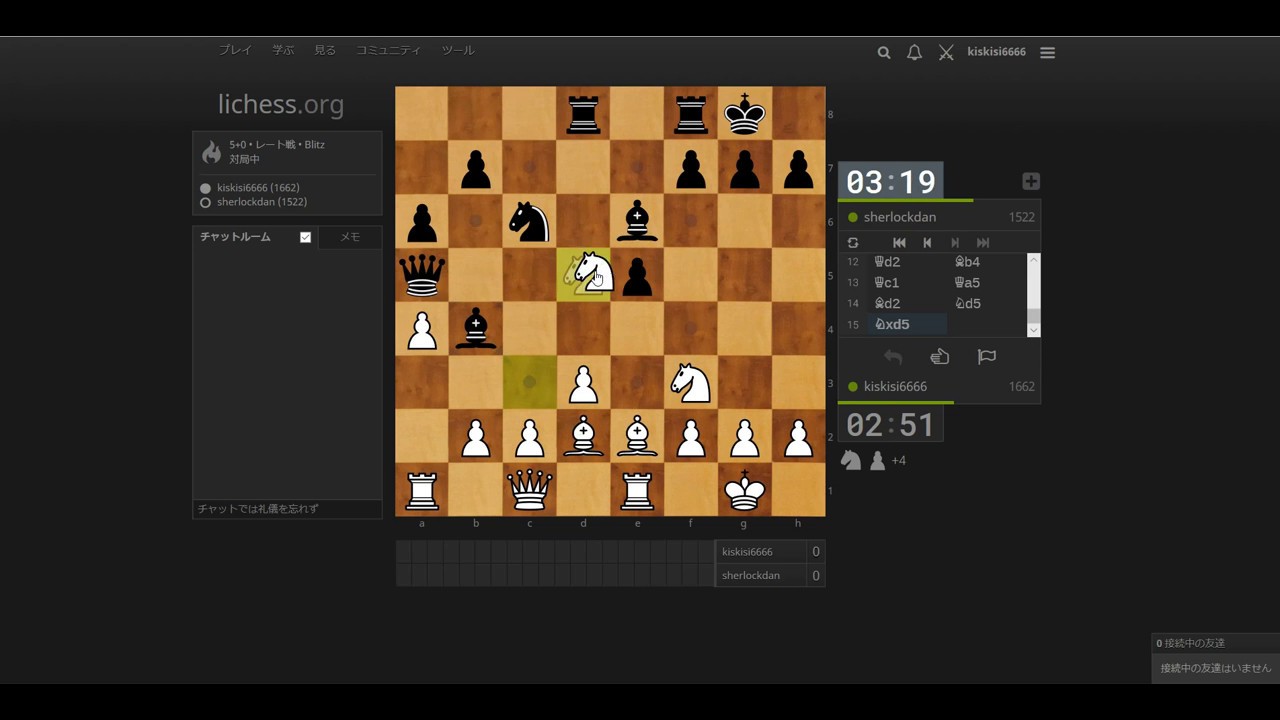Click the move list scrollbar up arrow
This screenshot has width=1280, height=720.
coord(1034,260)
